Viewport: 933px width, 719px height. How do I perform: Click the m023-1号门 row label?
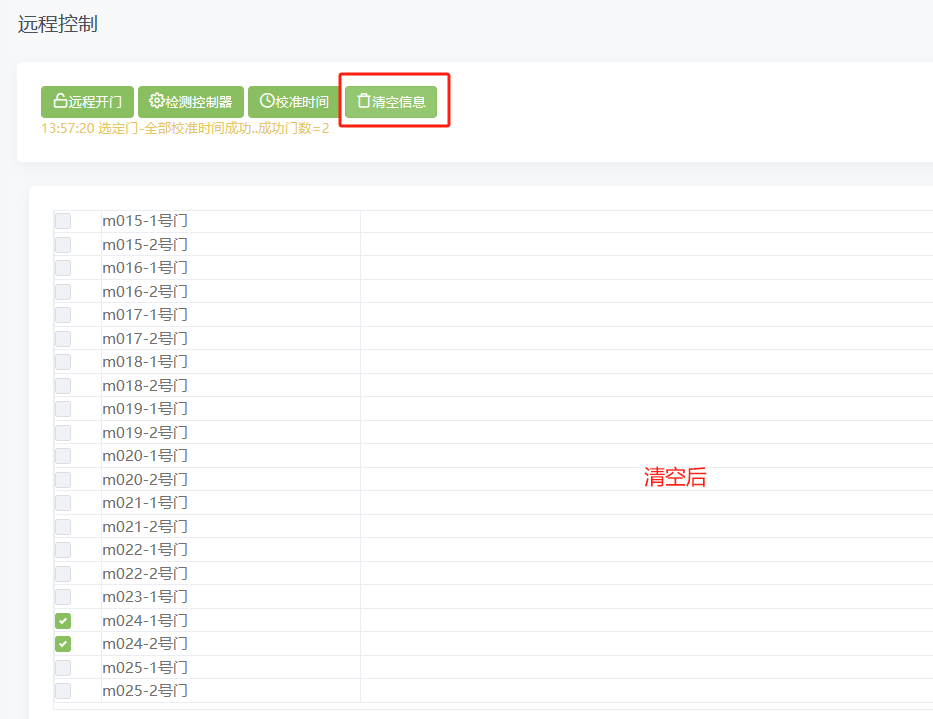pos(145,597)
